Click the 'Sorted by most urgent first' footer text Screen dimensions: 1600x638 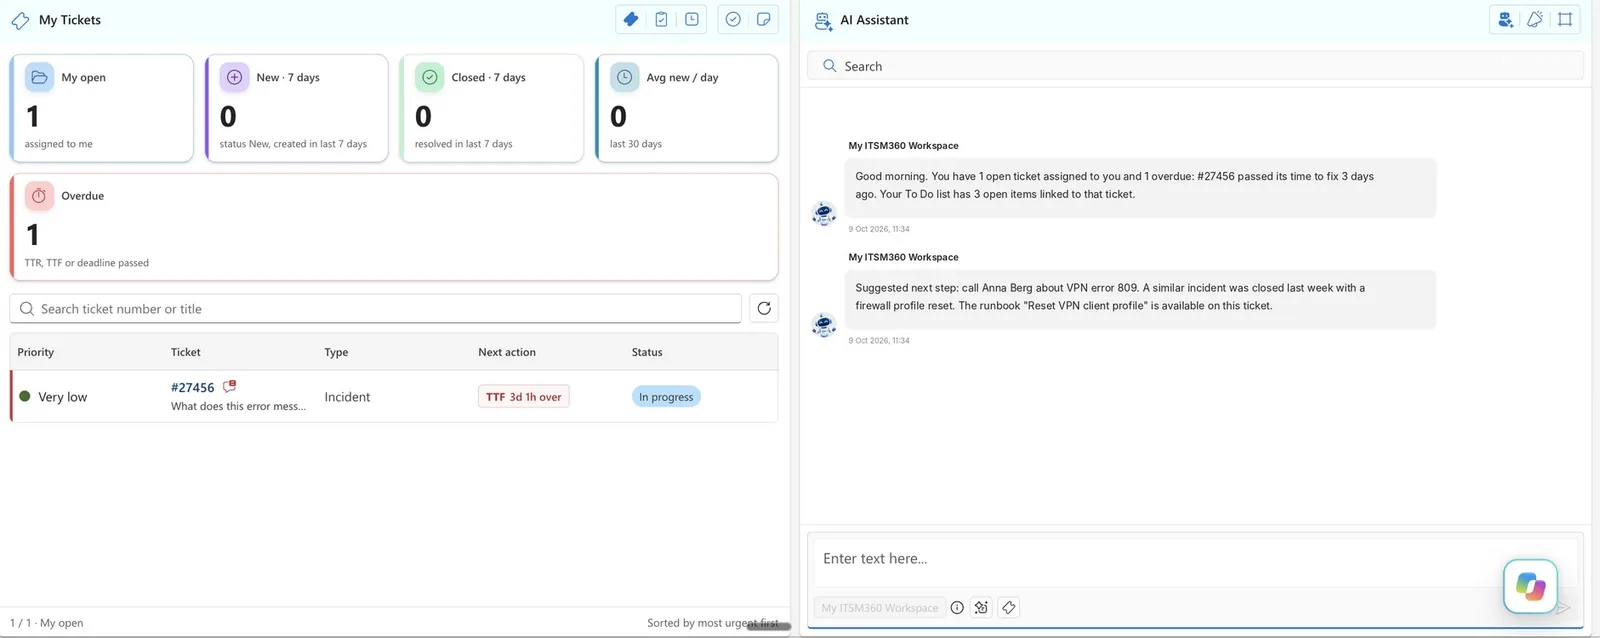712,622
